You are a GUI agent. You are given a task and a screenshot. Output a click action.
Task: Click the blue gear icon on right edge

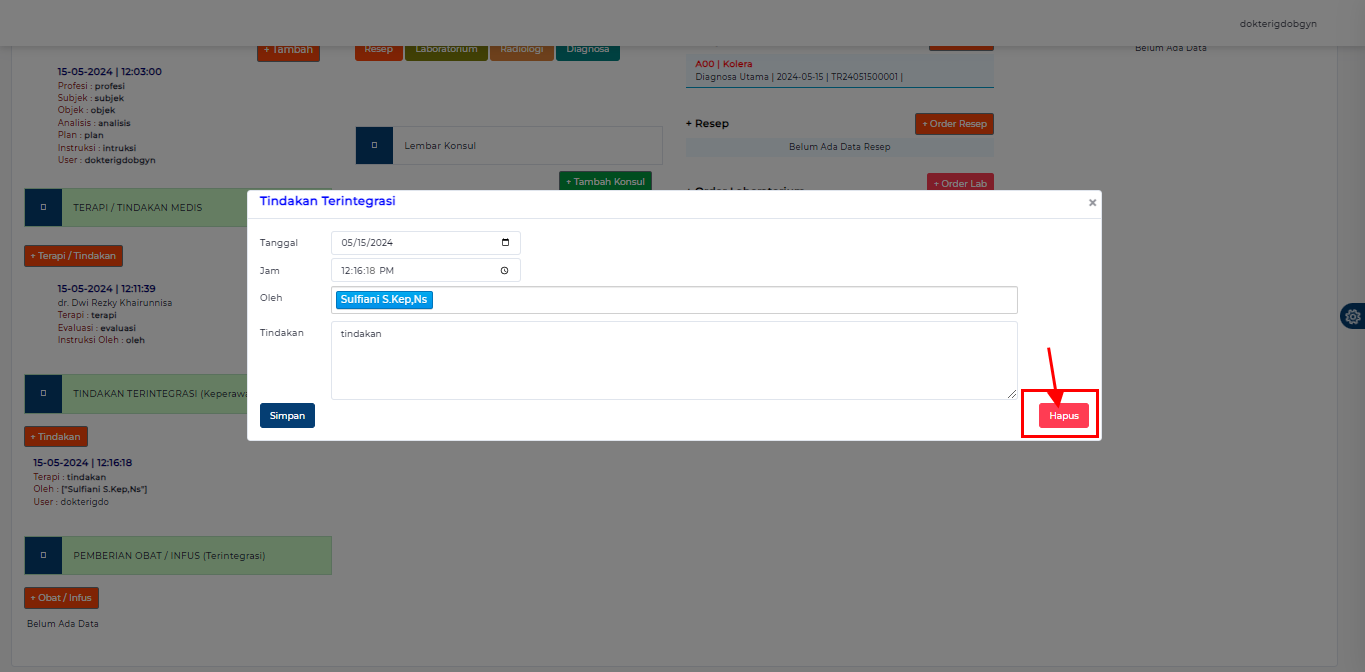pyautogui.click(x=1352, y=315)
